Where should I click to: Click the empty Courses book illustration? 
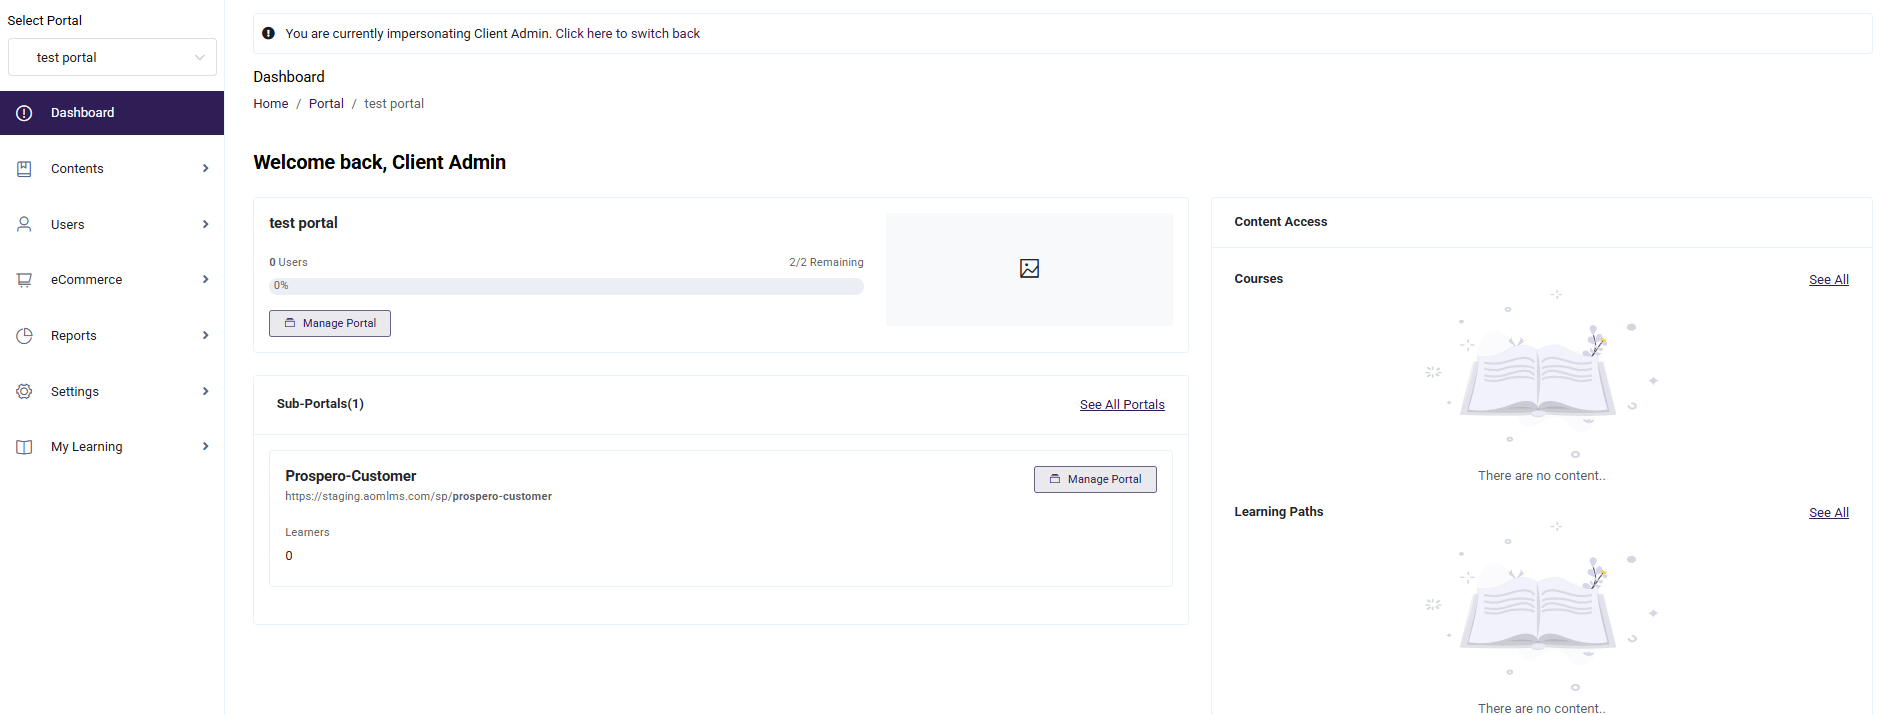(1540, 375)
